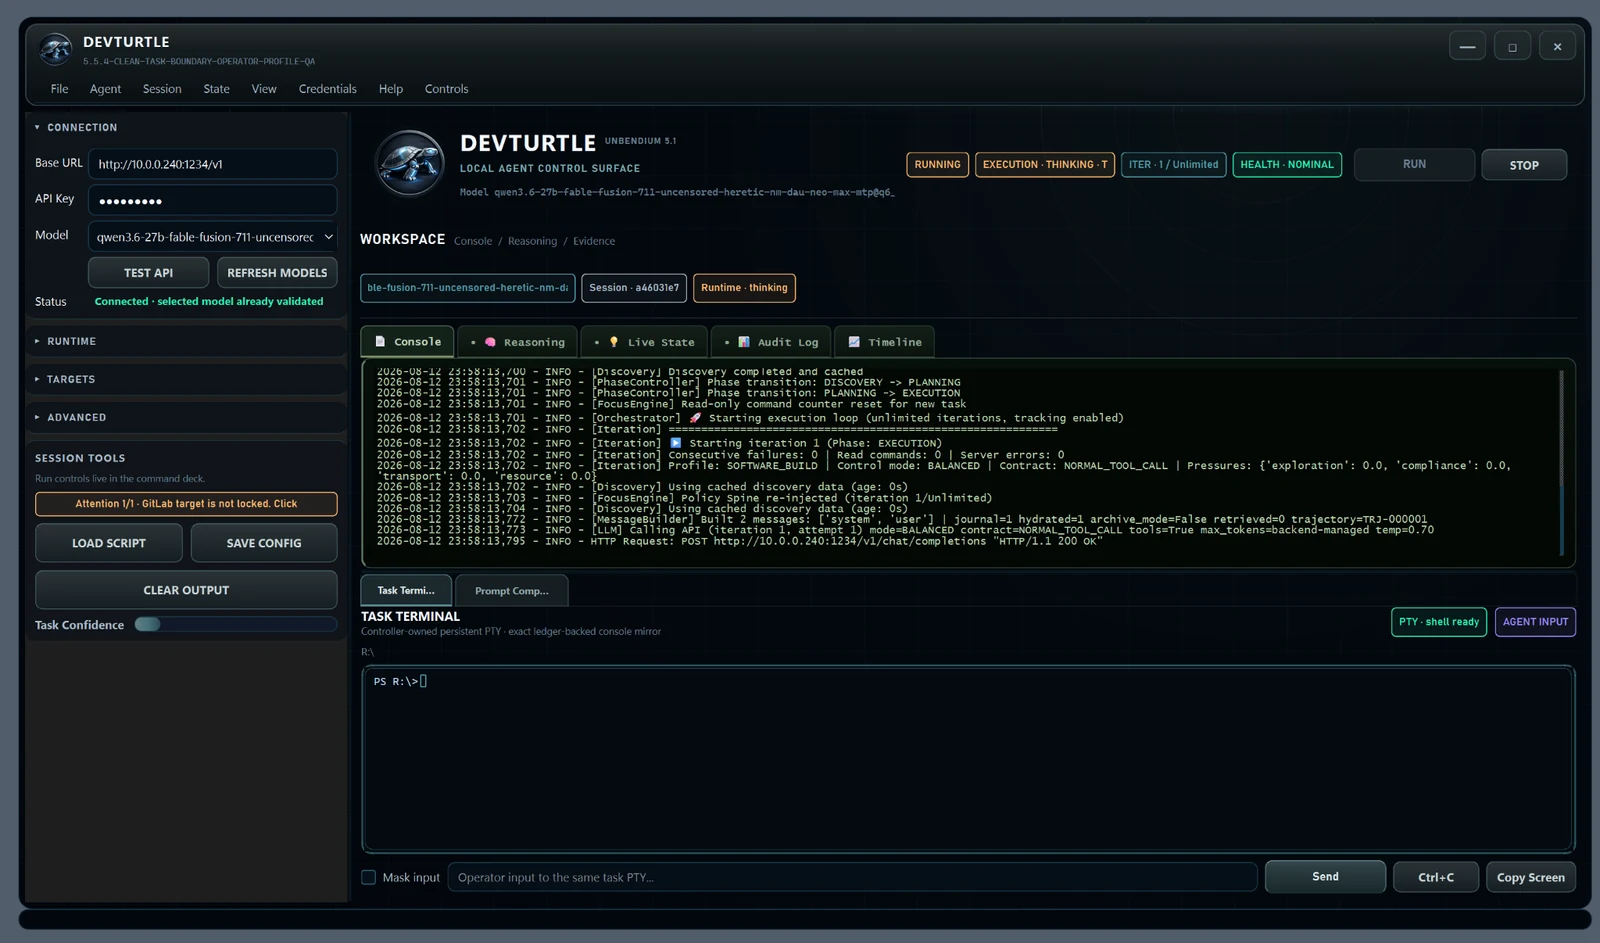The image size is (1600, 943).
Task: Click the bar chart icon on Audit Log tab
Action: click(x=744, y=342)
